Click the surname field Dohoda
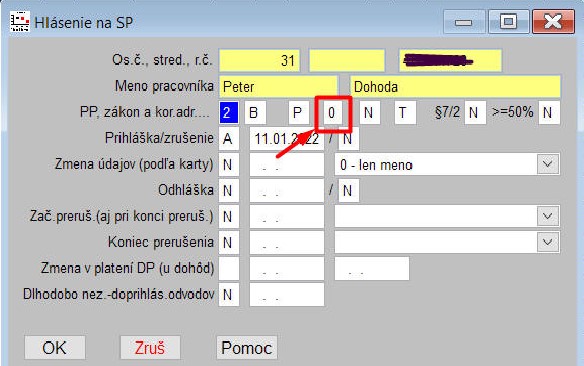 (455, 86)
